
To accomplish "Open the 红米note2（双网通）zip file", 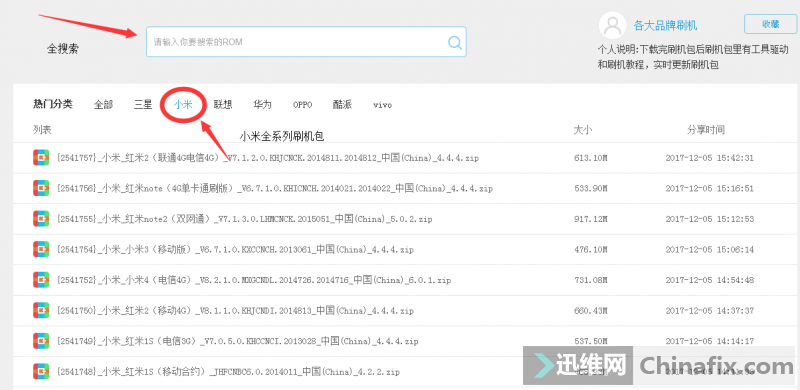I will (244, 220).
